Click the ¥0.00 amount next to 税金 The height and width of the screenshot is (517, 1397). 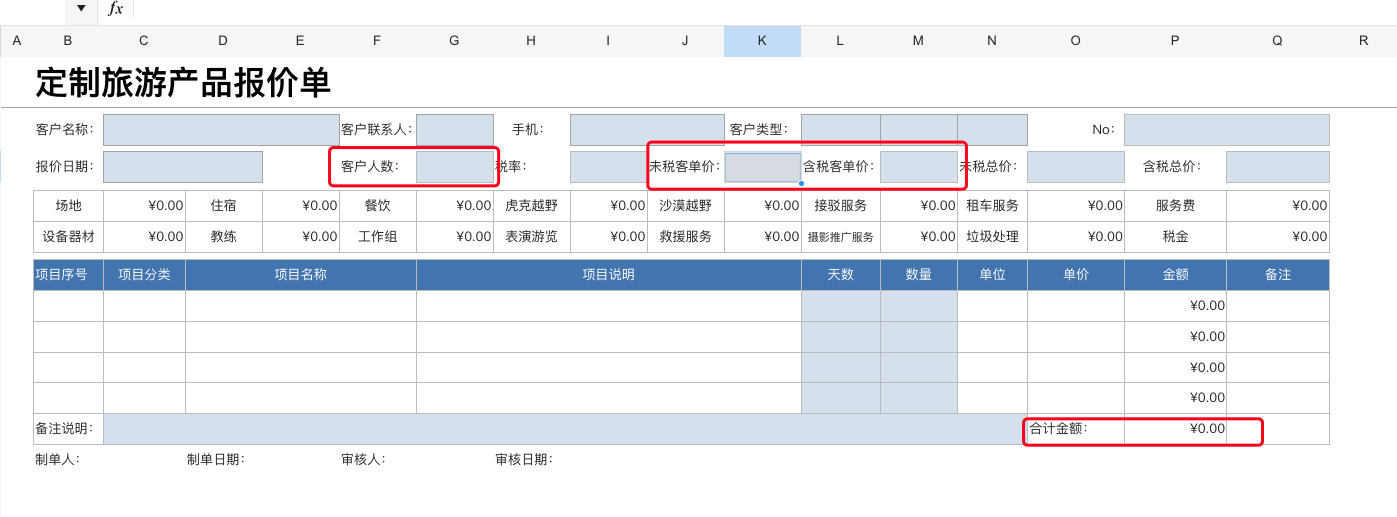click(x=1278, y=237)
